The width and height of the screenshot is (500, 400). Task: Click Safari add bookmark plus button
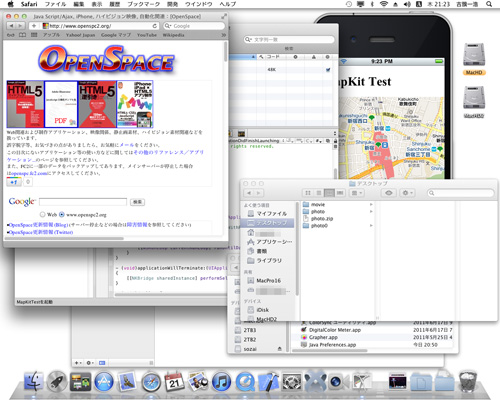point(34,26)
